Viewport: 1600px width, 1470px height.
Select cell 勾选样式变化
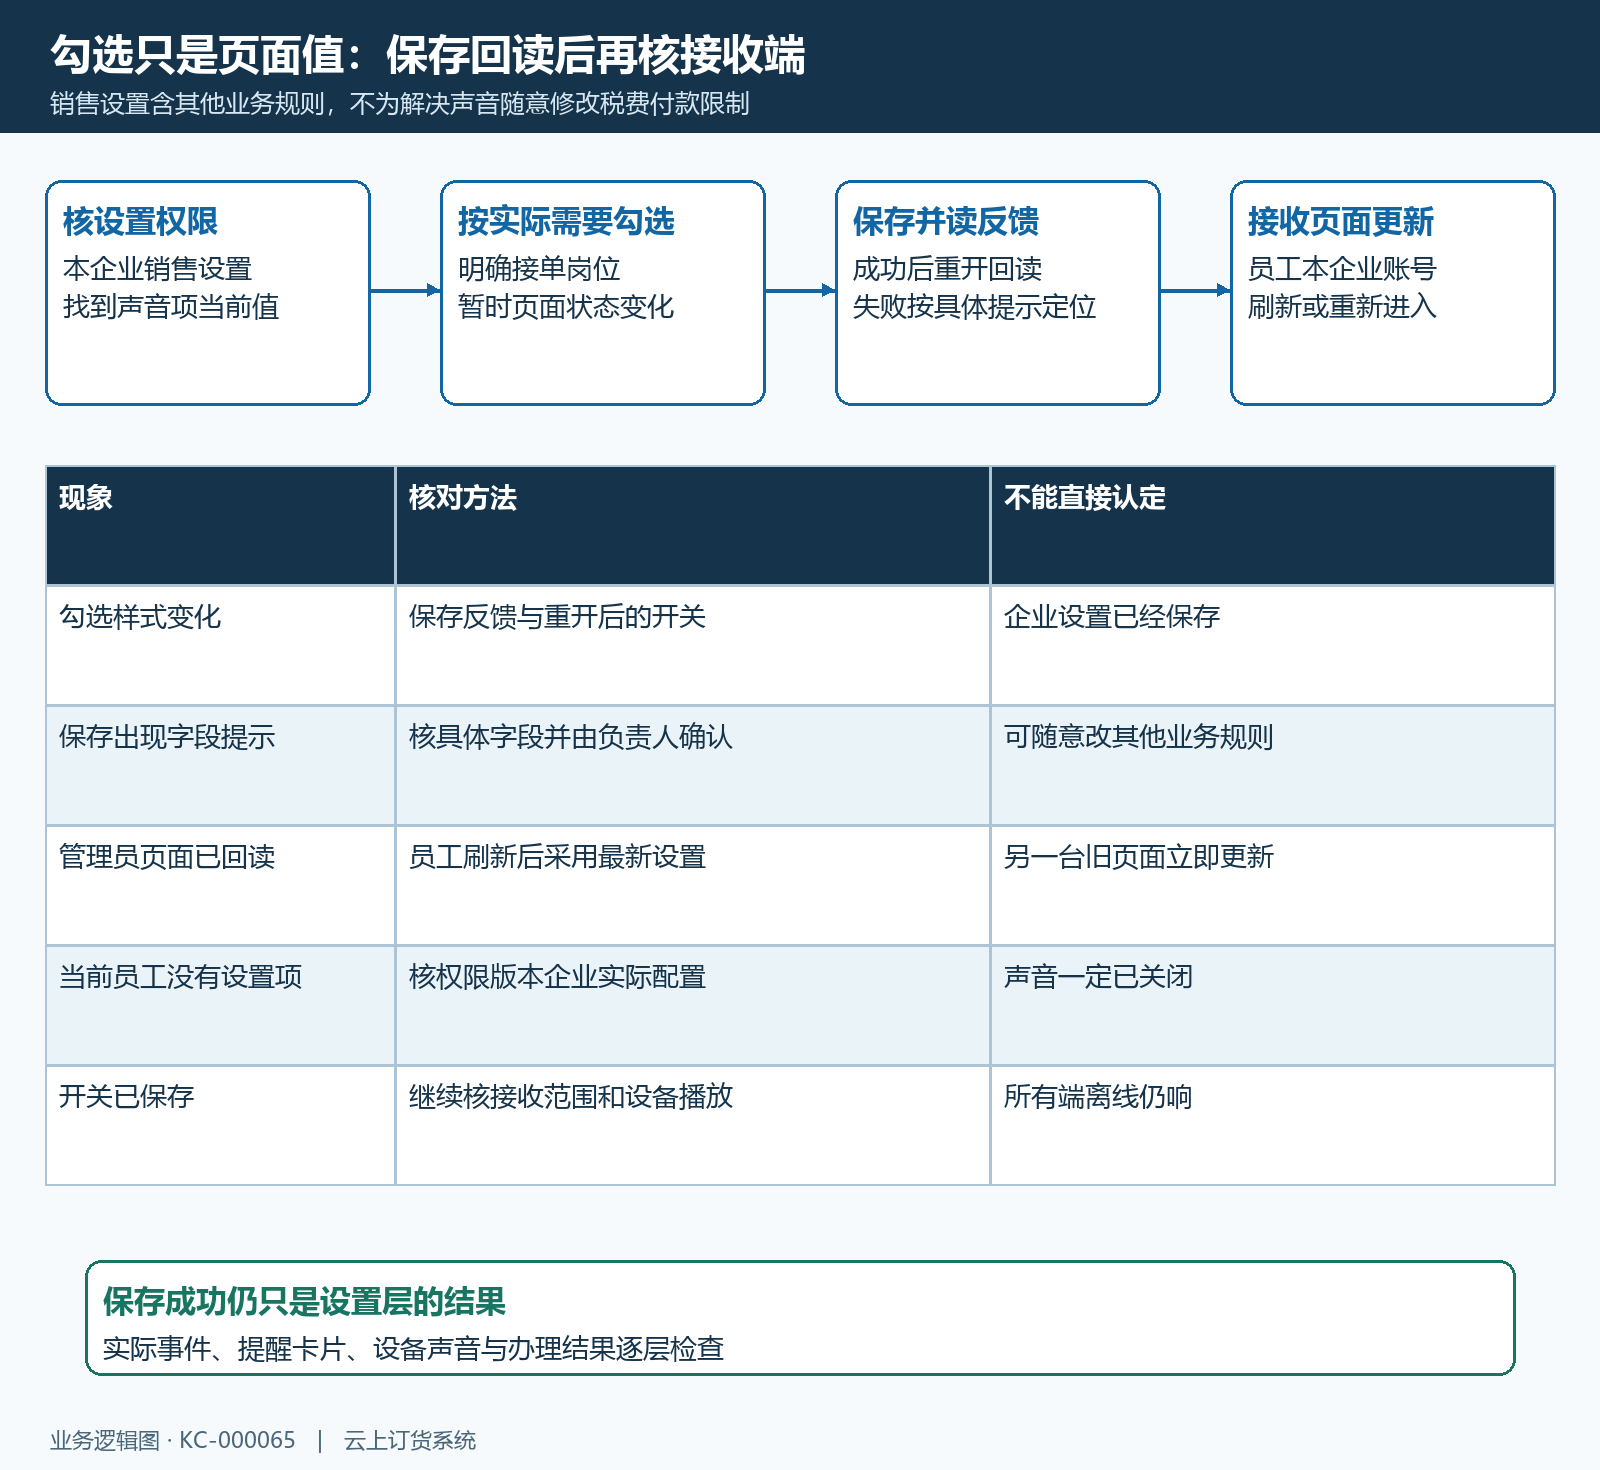(x=220, y=645)
